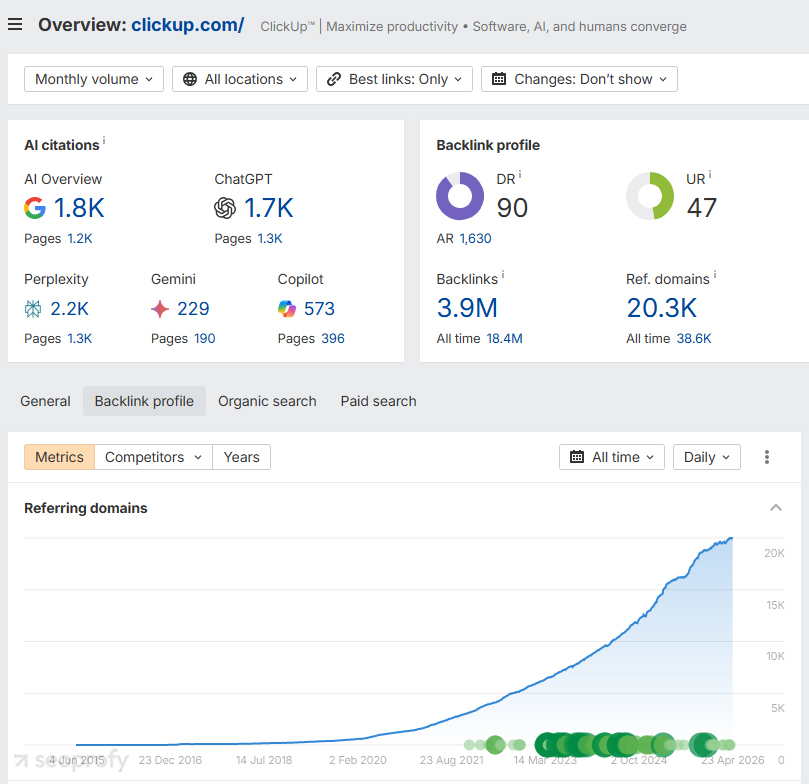Screen dimensions: 809x784
Task: Click the AR 1,630 rank link
Action: pos(475,239)
